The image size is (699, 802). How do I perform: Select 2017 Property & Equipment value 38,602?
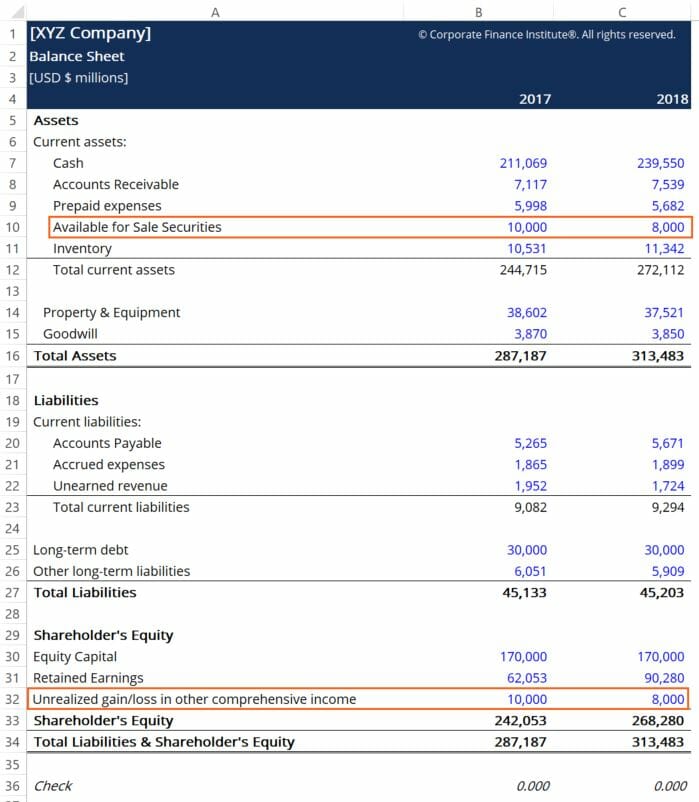526,312
